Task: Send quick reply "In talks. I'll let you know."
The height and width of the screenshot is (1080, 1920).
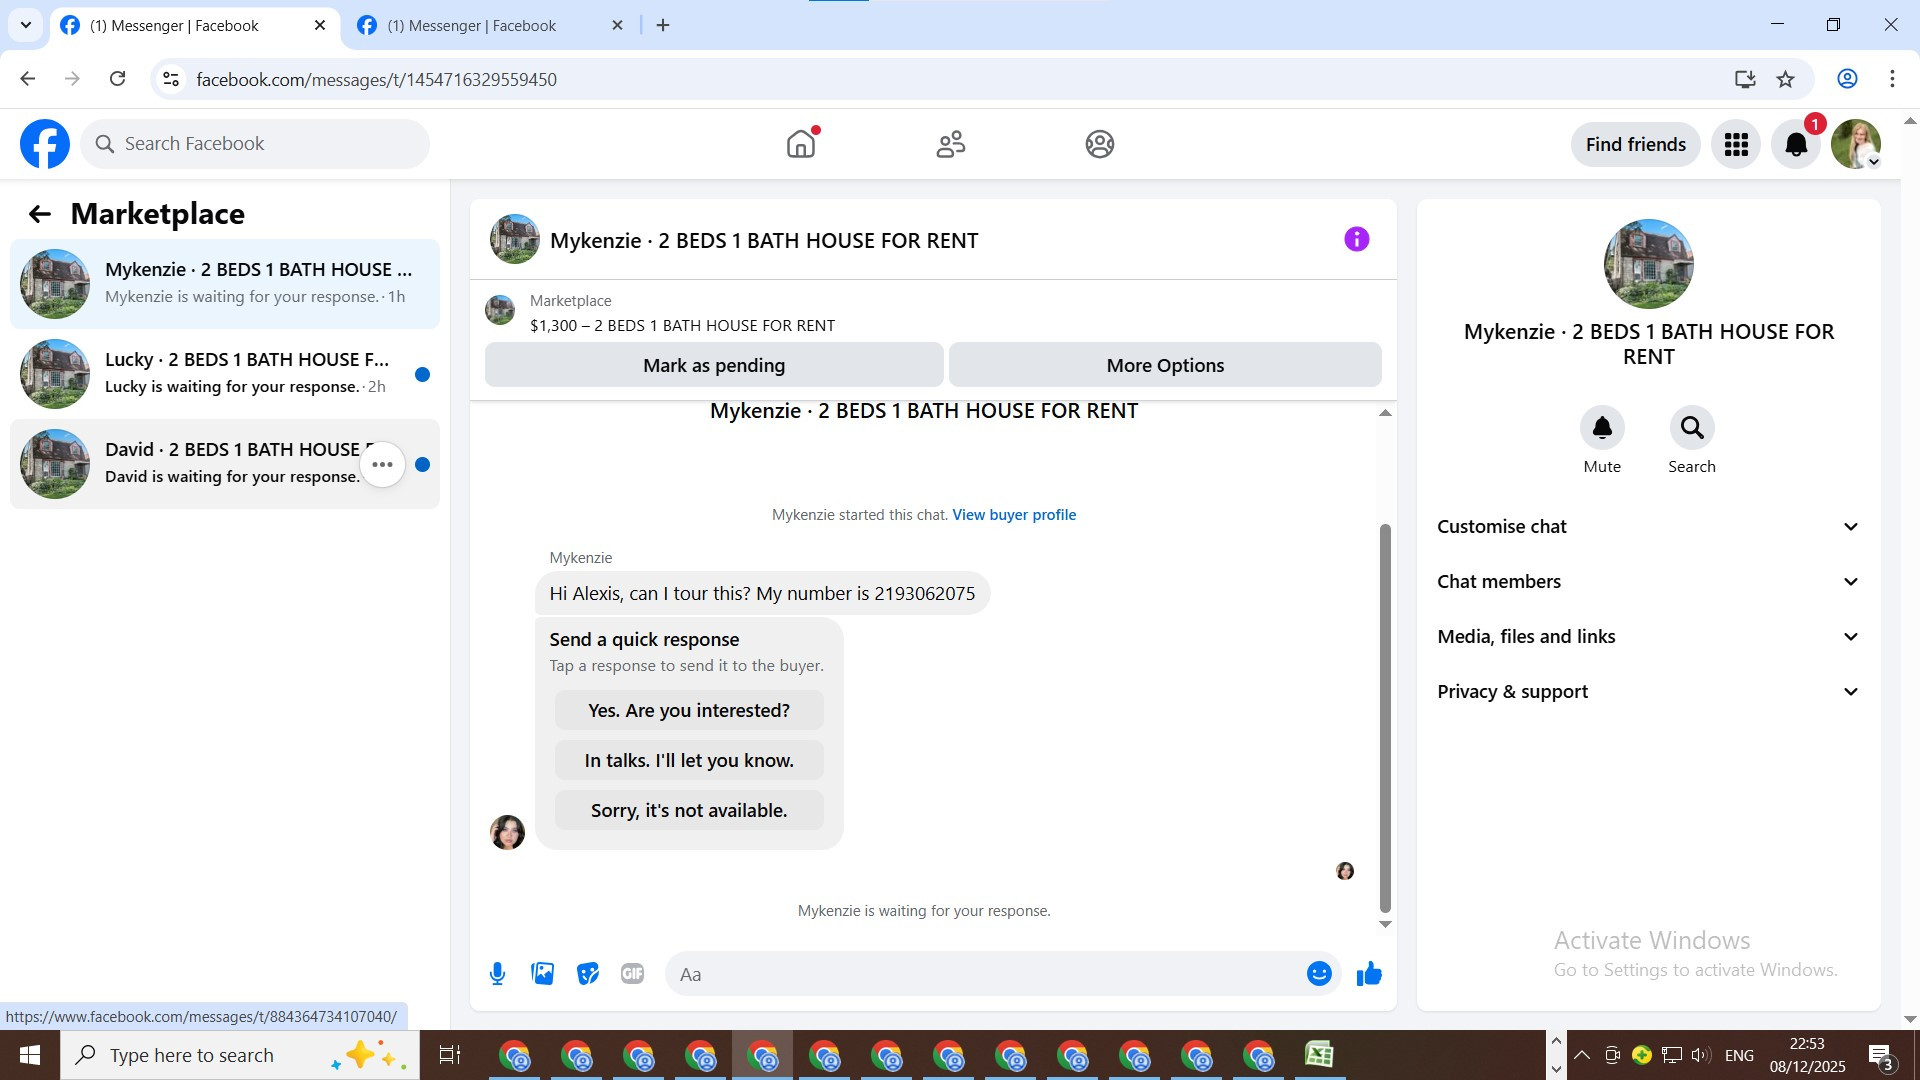Action: (x=689, y=761)
